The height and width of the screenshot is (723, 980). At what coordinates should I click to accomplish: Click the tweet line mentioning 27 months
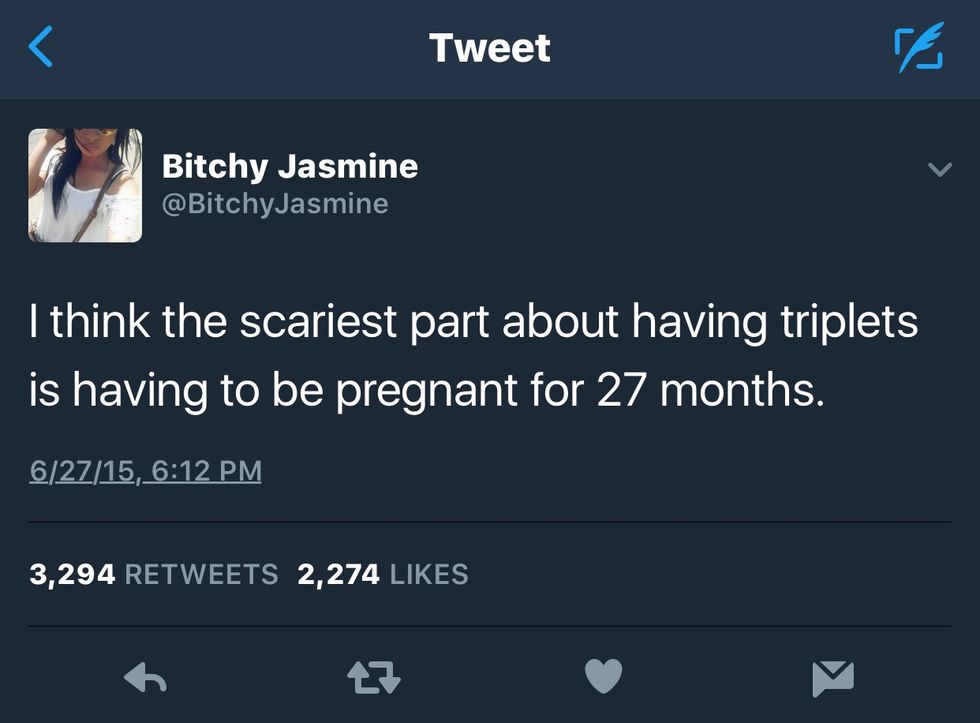(x=427, y=390)
